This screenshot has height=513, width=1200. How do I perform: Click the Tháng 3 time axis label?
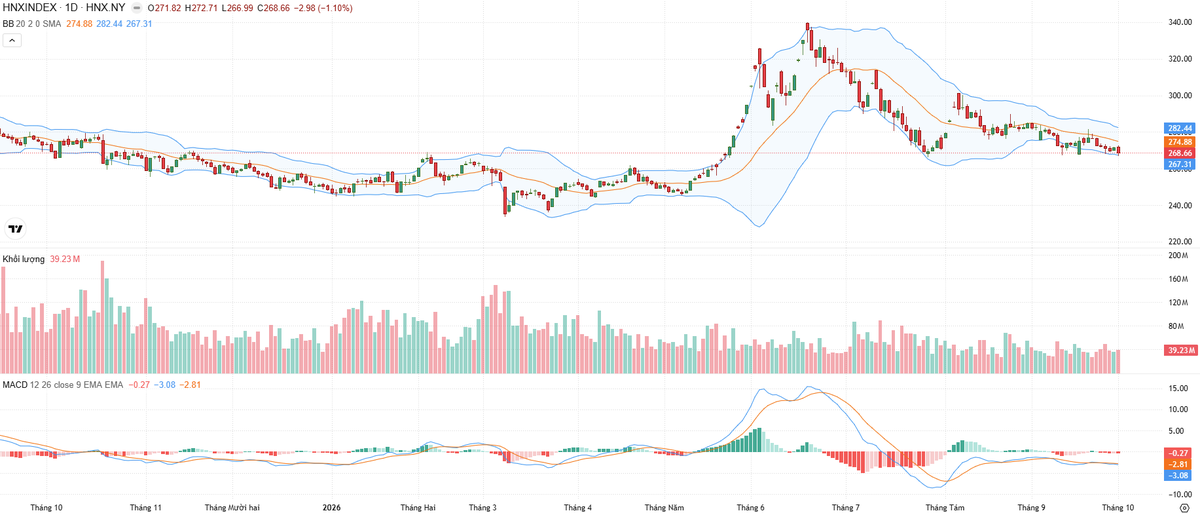click(482, 507)
